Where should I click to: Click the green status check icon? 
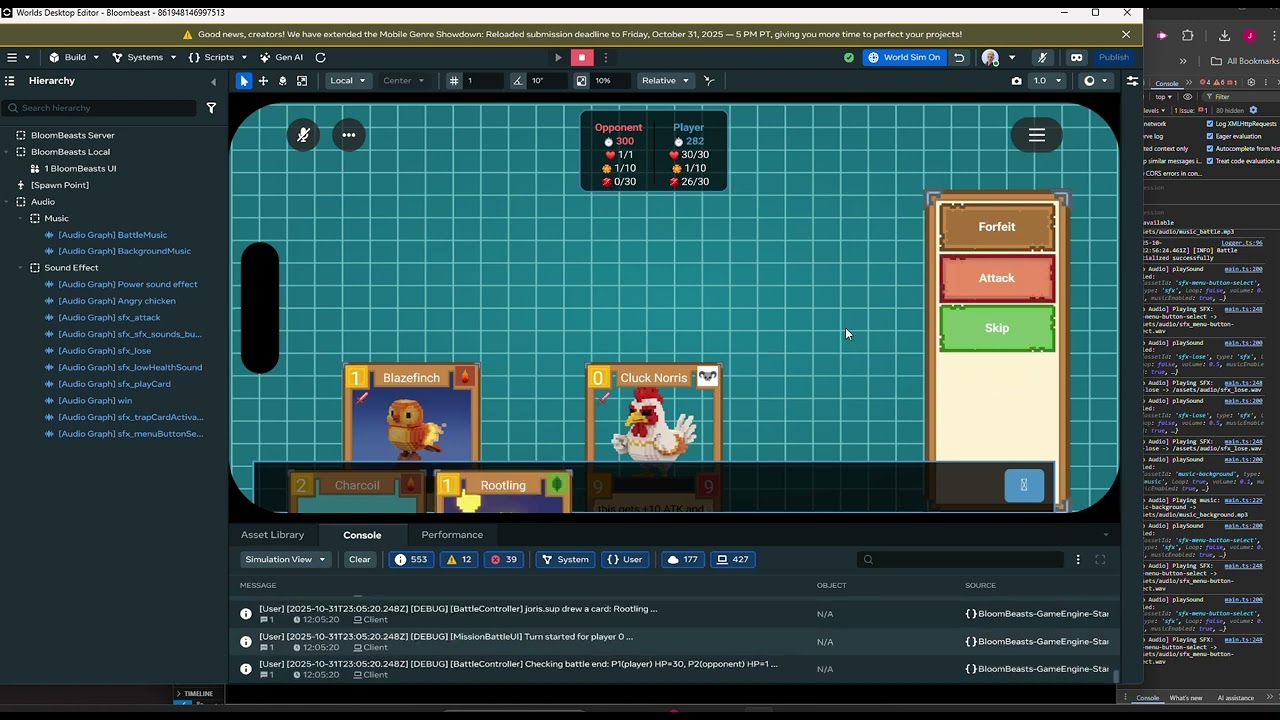click(x=849, y=57)
